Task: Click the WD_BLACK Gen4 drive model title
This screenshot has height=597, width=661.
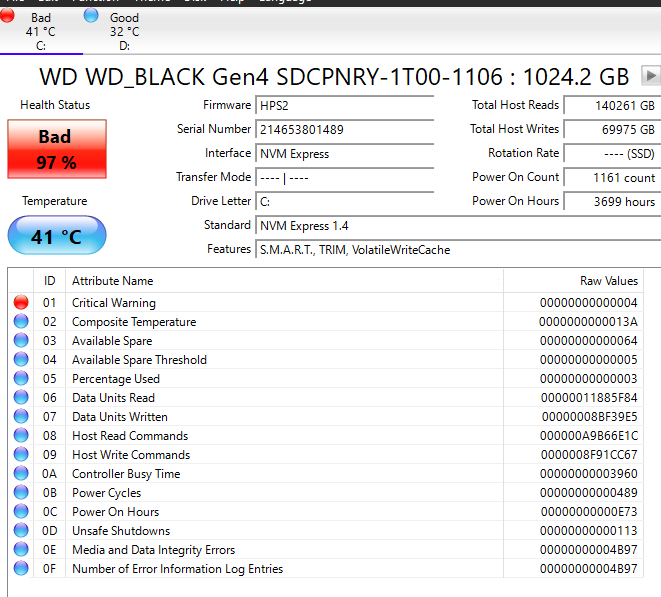Action: (334, 77)
